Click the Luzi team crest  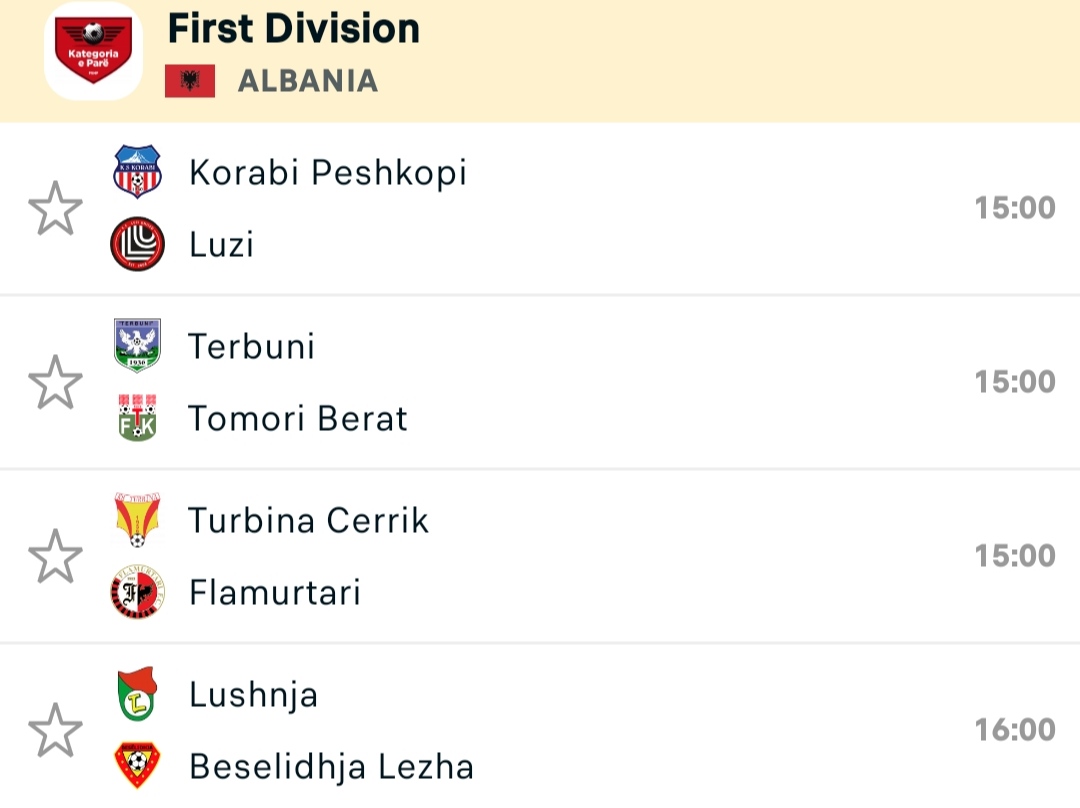click(137, 244)
